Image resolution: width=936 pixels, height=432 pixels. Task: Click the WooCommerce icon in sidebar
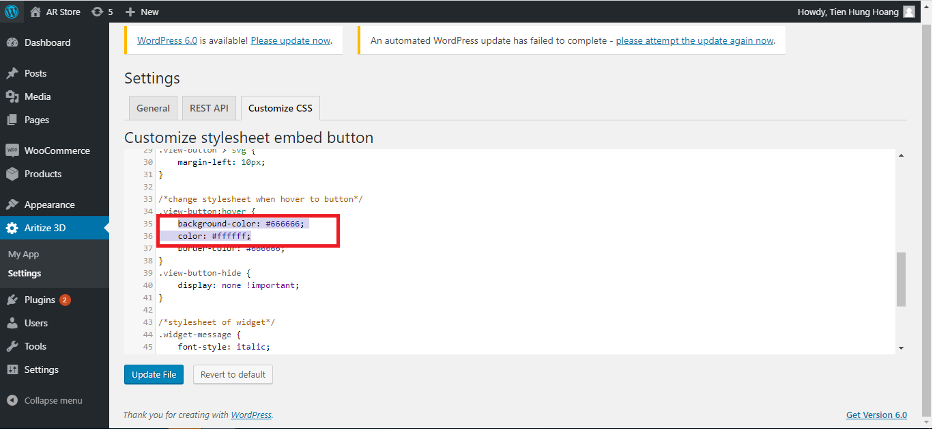tap(12, 150)
